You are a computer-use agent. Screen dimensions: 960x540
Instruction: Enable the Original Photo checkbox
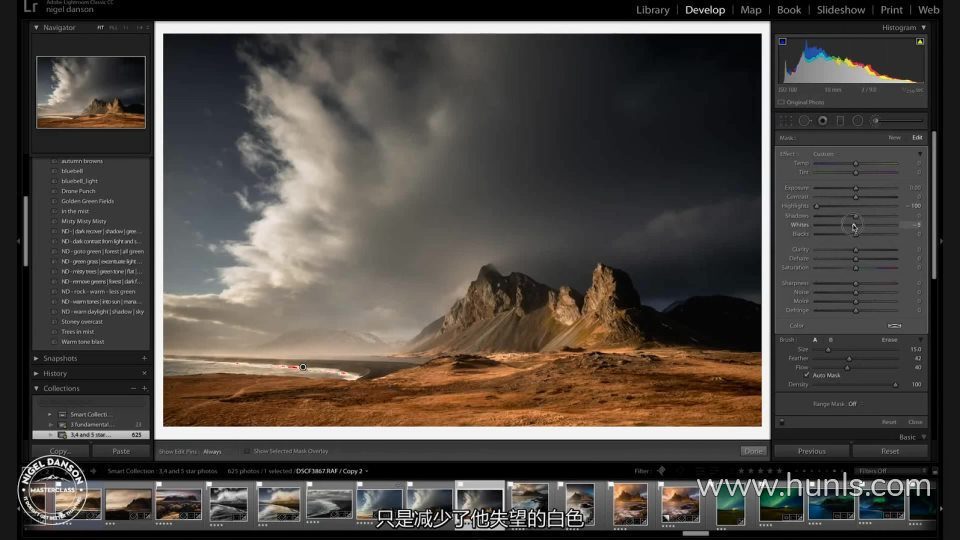click(x=781, y=102)
